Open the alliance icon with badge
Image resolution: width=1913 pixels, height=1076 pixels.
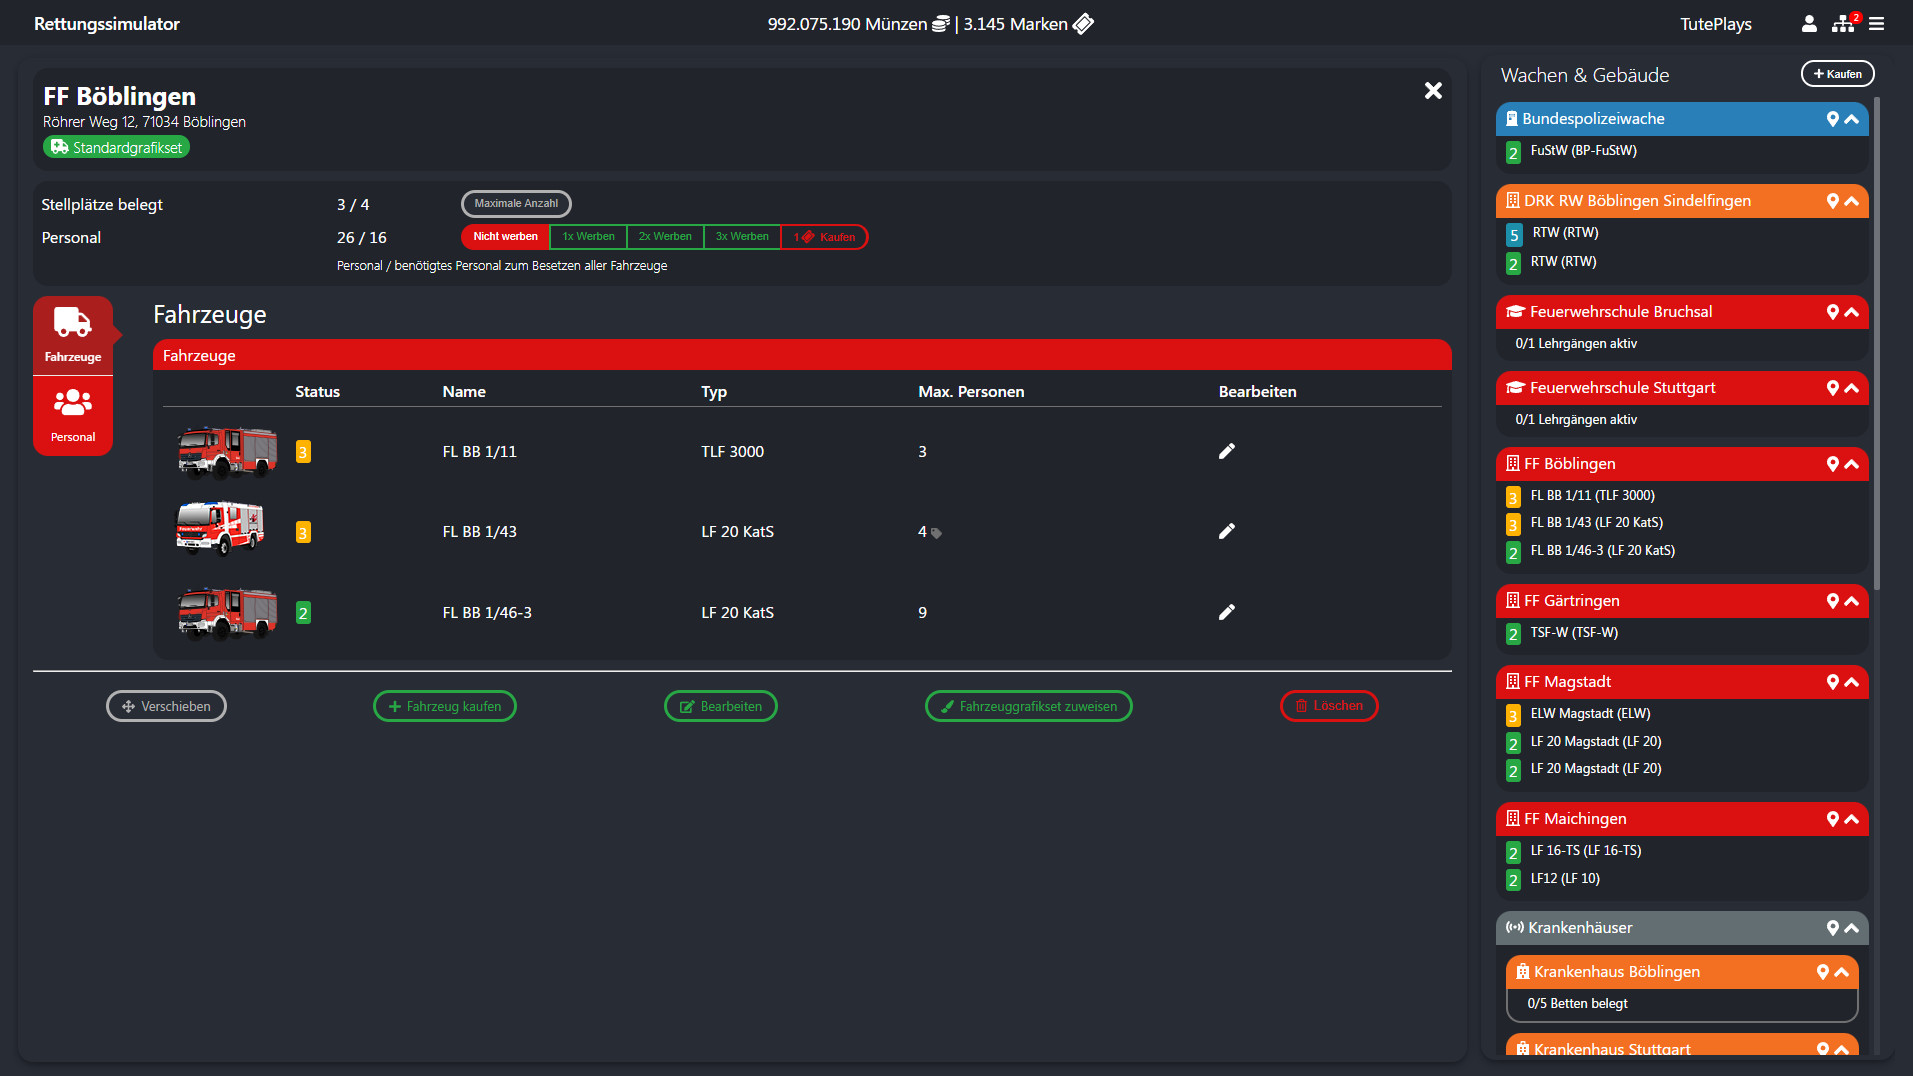coord(1844,24)
